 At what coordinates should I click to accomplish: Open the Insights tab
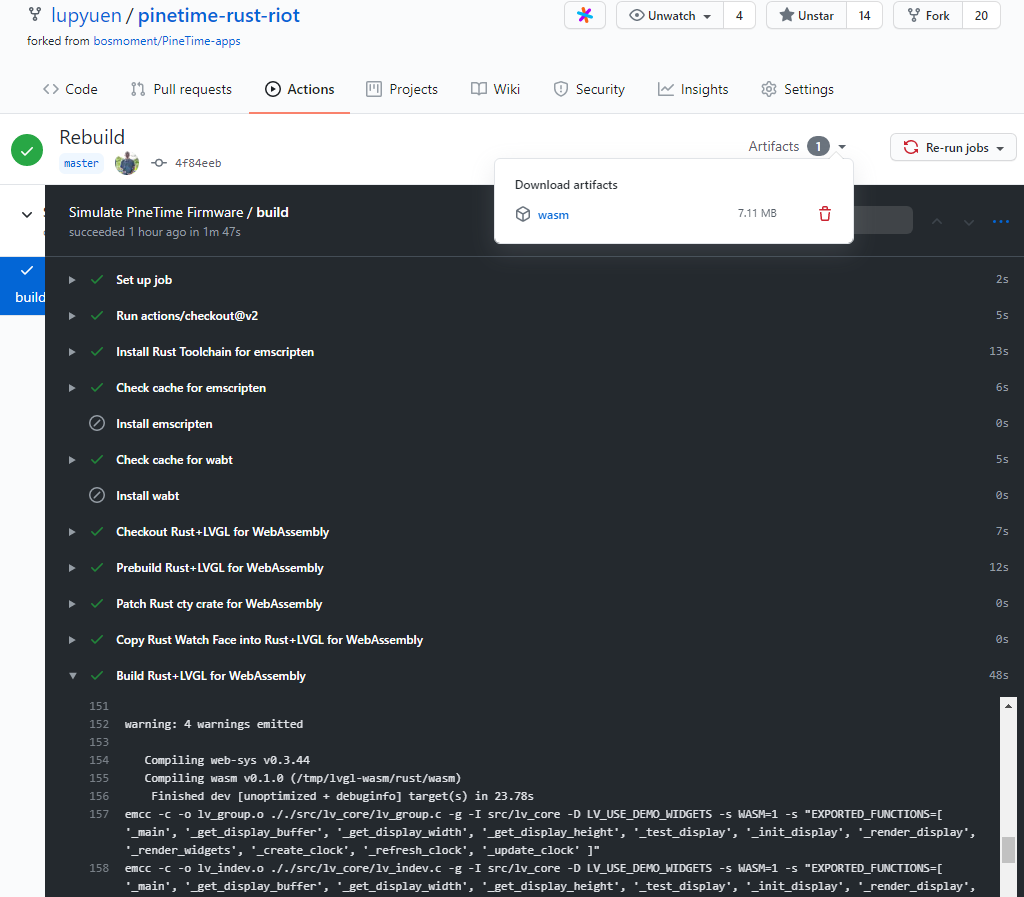click(693, 89)
